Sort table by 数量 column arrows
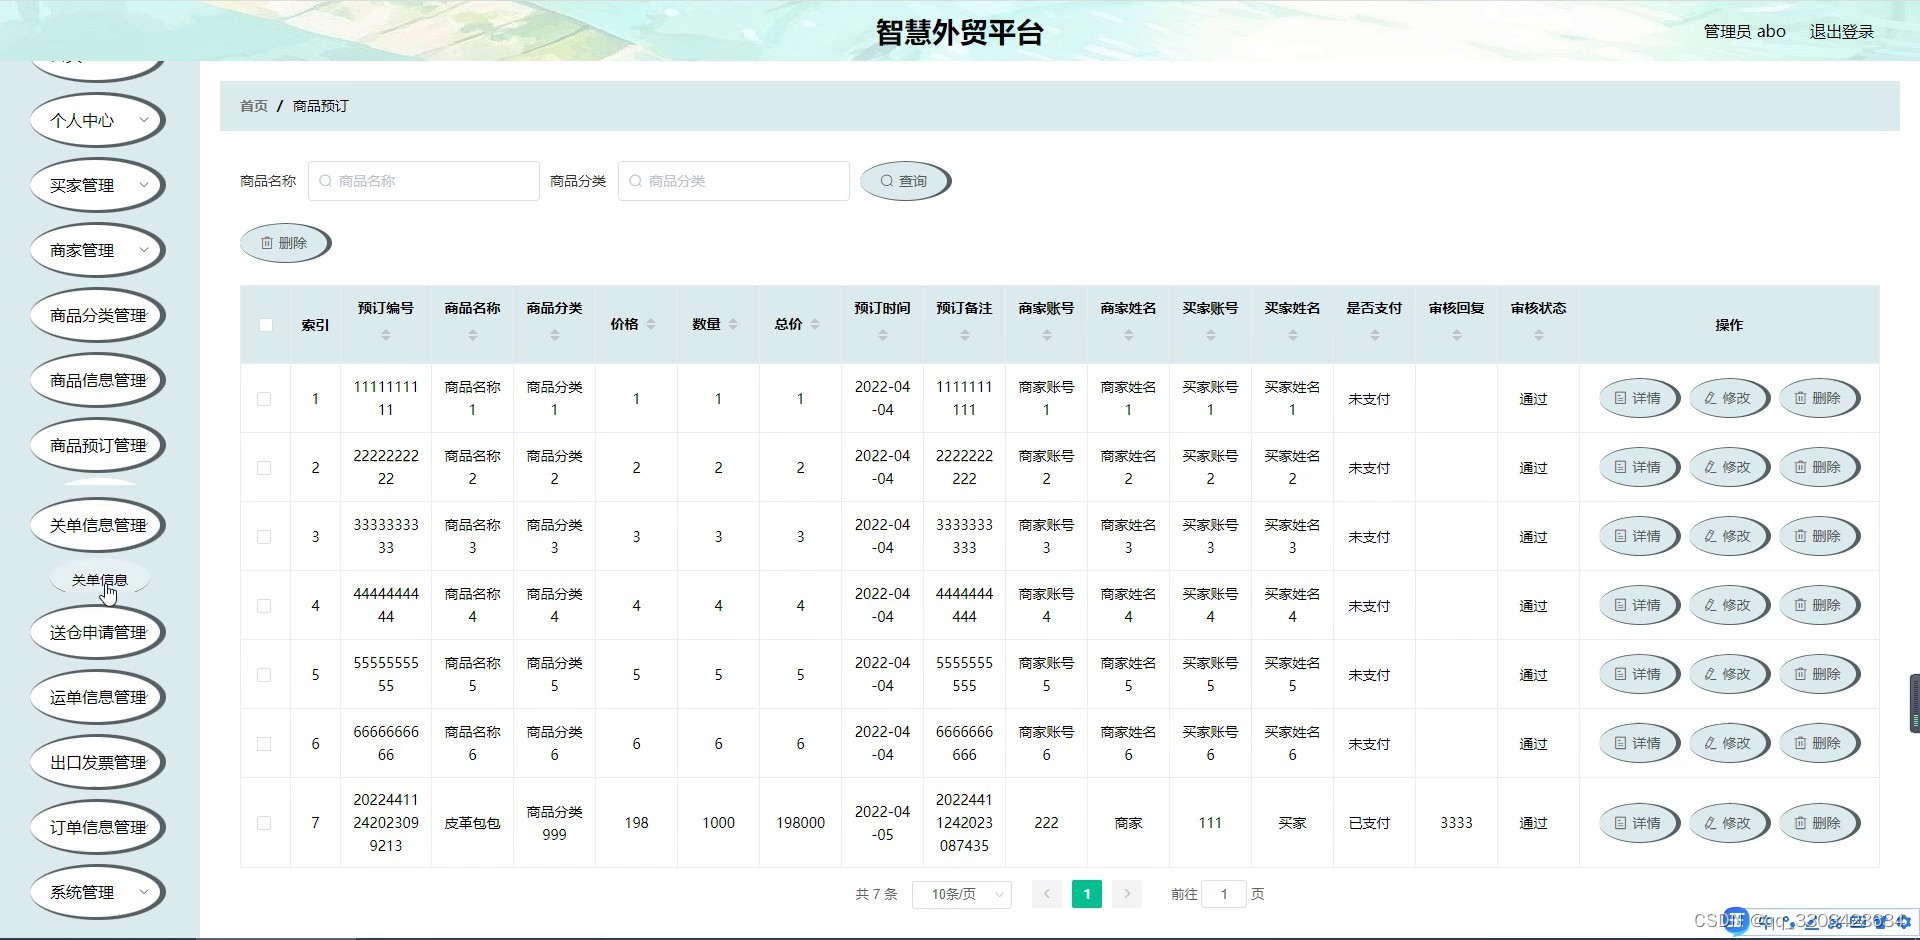 click(x=733, y=324)
